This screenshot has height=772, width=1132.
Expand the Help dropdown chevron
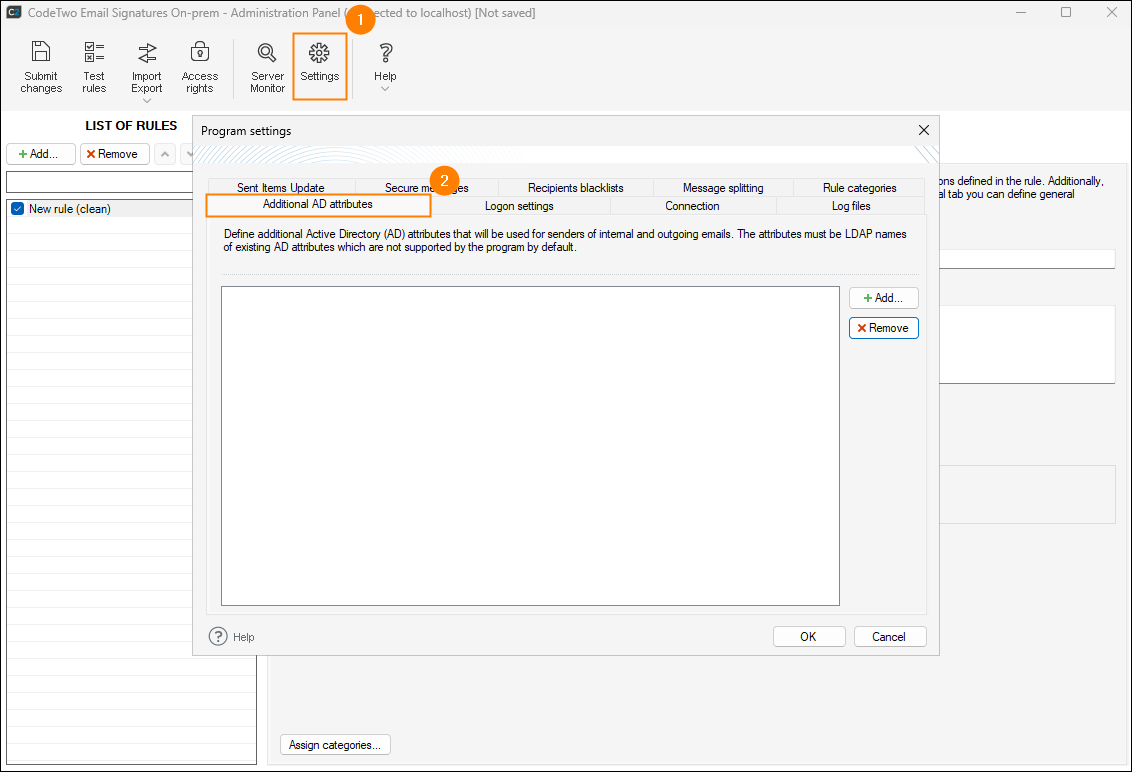pos(385,90)
